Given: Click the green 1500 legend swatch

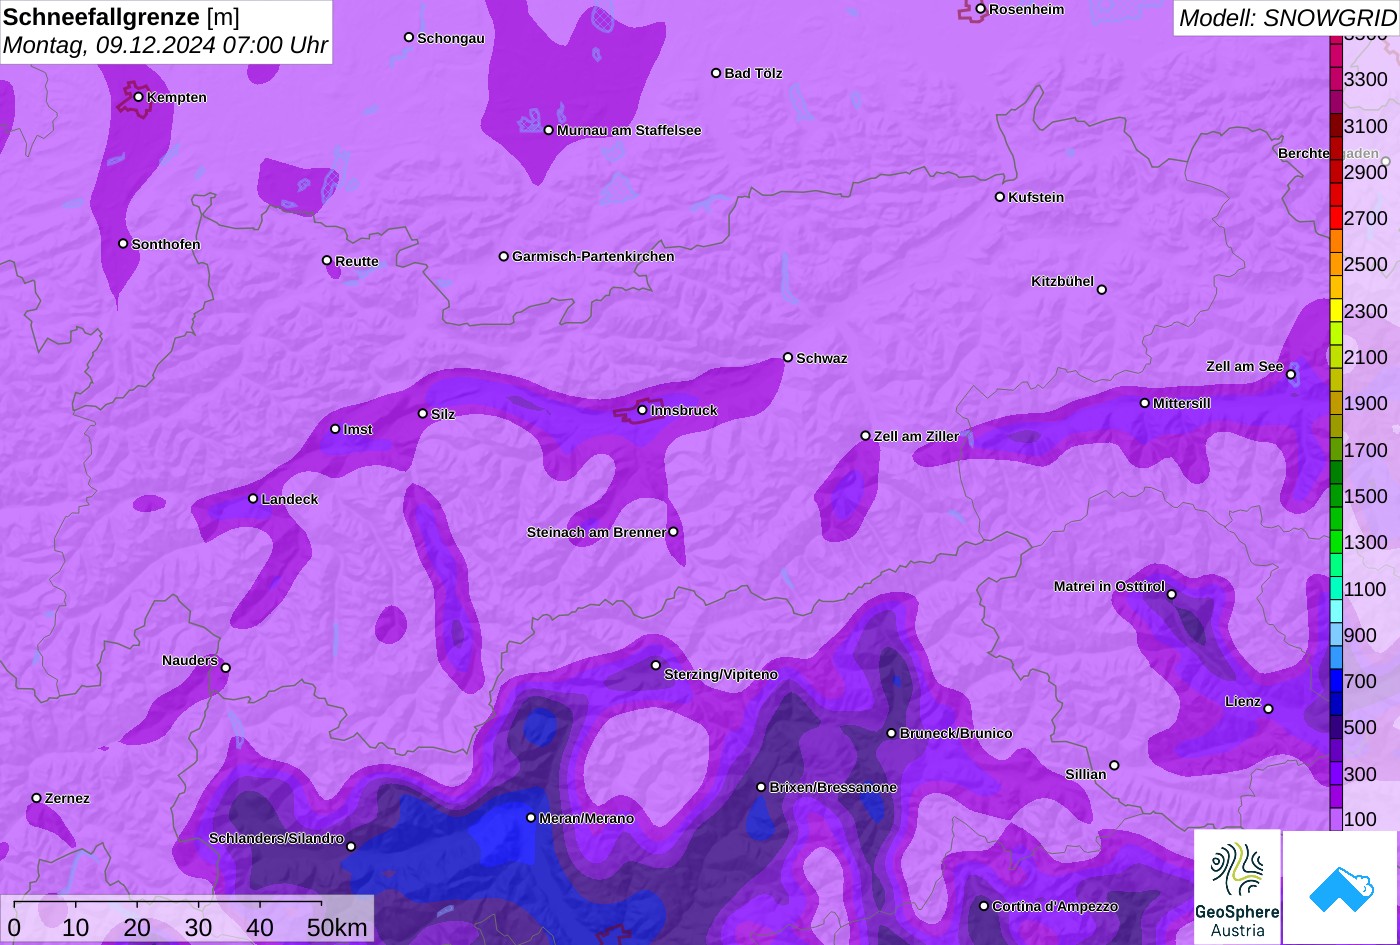Looking at the screenshot, I should (1336, 496).
